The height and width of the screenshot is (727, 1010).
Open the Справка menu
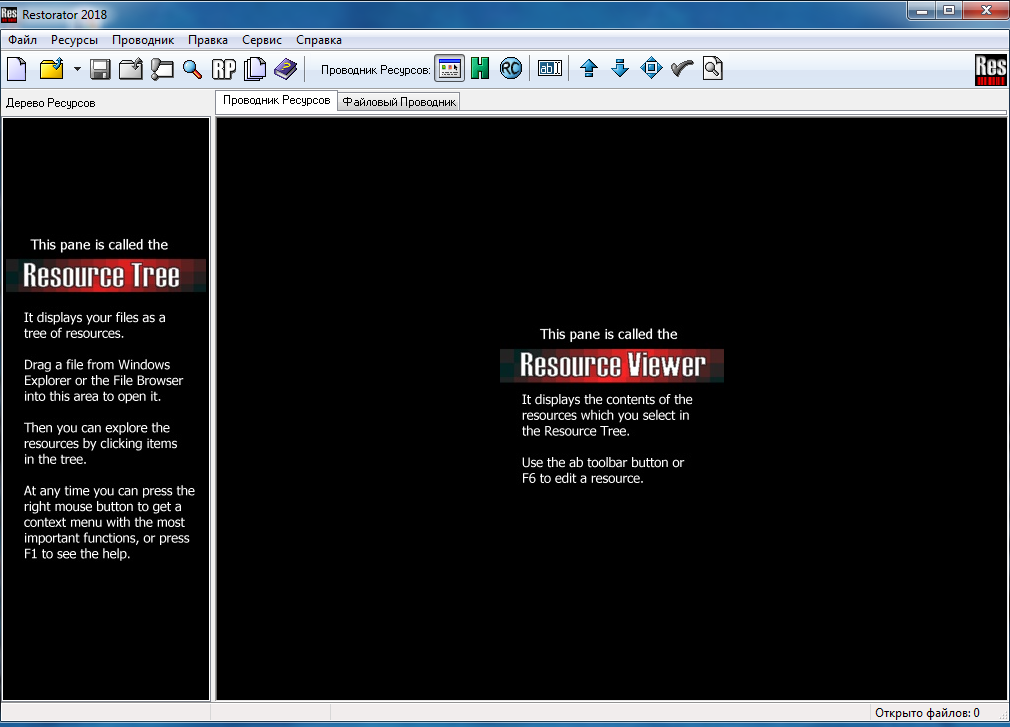pyautogui.click(x=319, y=40)
